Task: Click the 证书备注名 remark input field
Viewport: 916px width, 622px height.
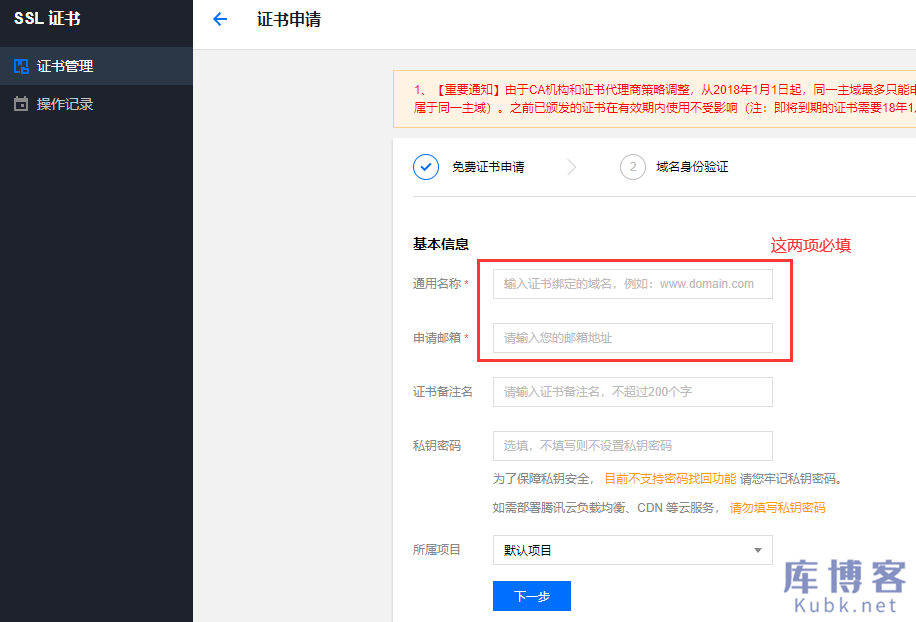Action: point(632,392)
